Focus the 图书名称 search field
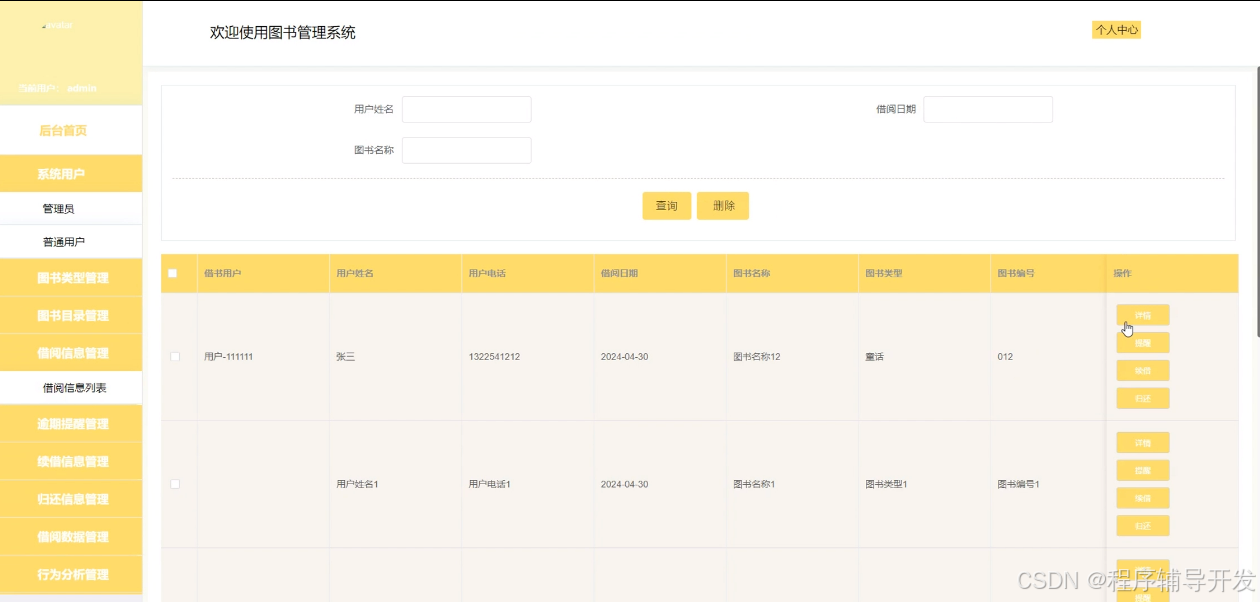Viewport: 1260px width, 602px height. [x=467, y=150]
